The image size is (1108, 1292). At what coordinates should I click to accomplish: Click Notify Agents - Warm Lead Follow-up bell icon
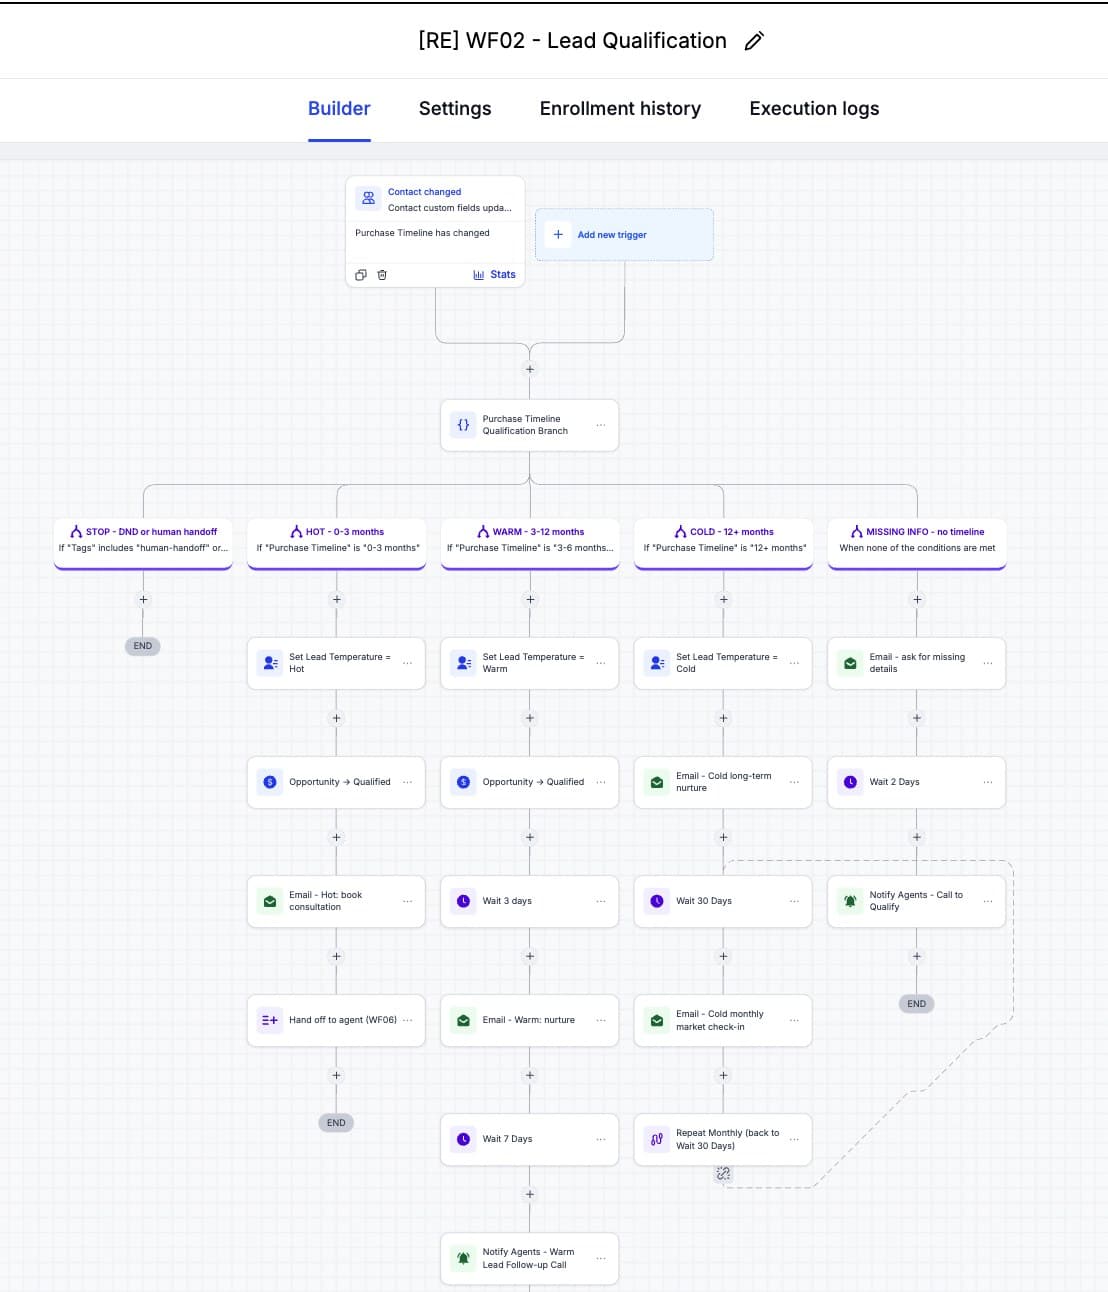pos(463,1258)
